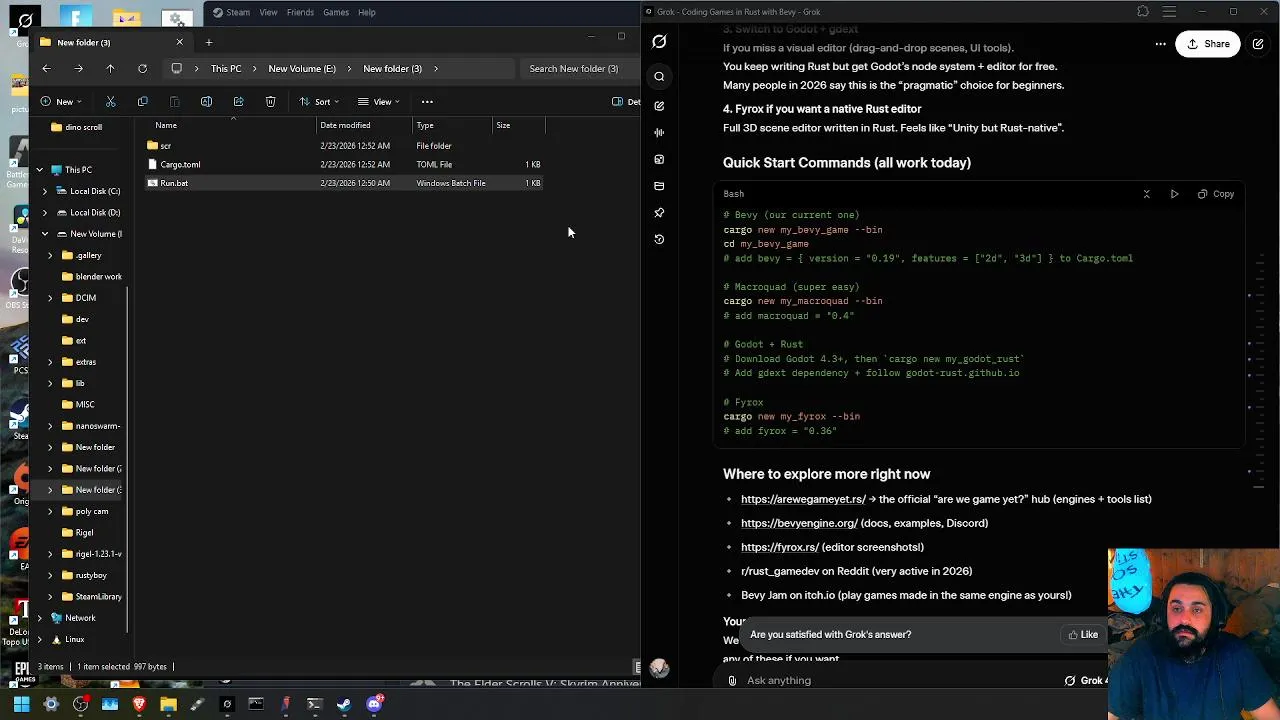Select the blender work folder in tree
The image size is (1280, 720).
98,277
